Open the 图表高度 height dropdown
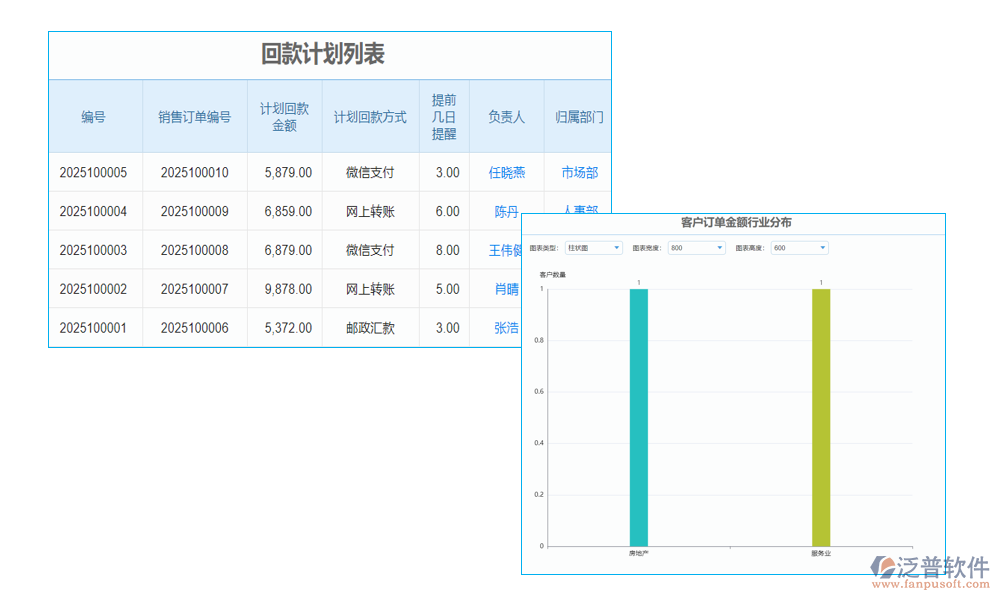Screen dimensions: 1000x600 [x=797, y=247]
